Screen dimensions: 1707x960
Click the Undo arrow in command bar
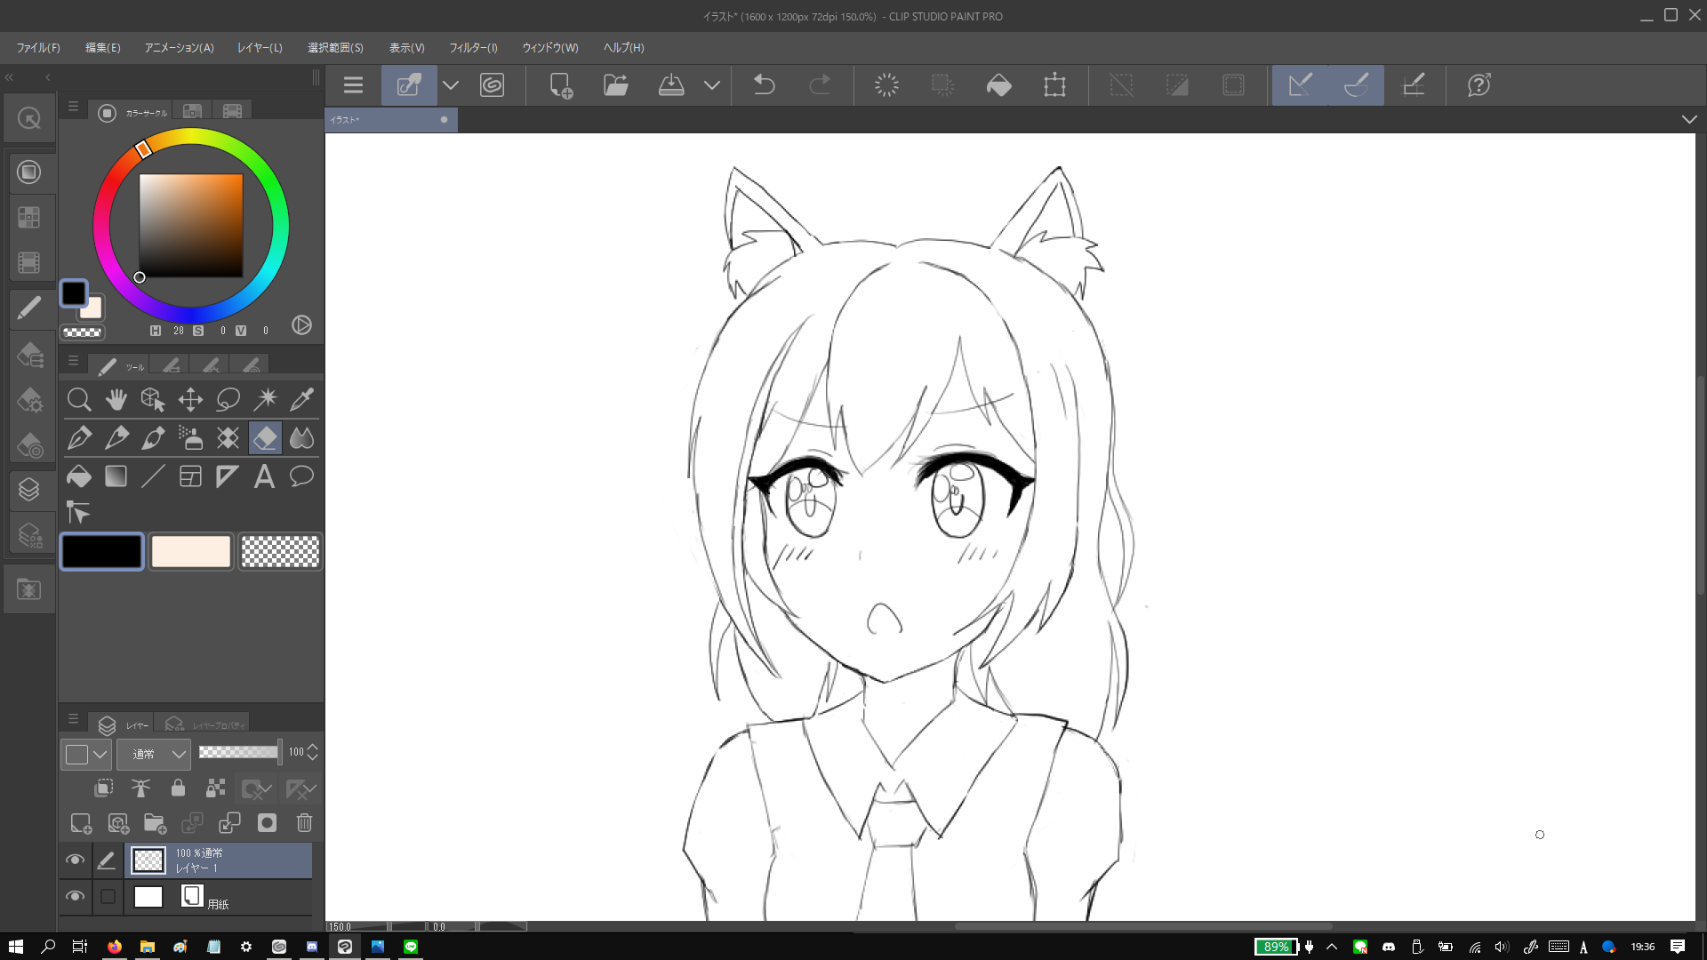[x=764, y=85]
